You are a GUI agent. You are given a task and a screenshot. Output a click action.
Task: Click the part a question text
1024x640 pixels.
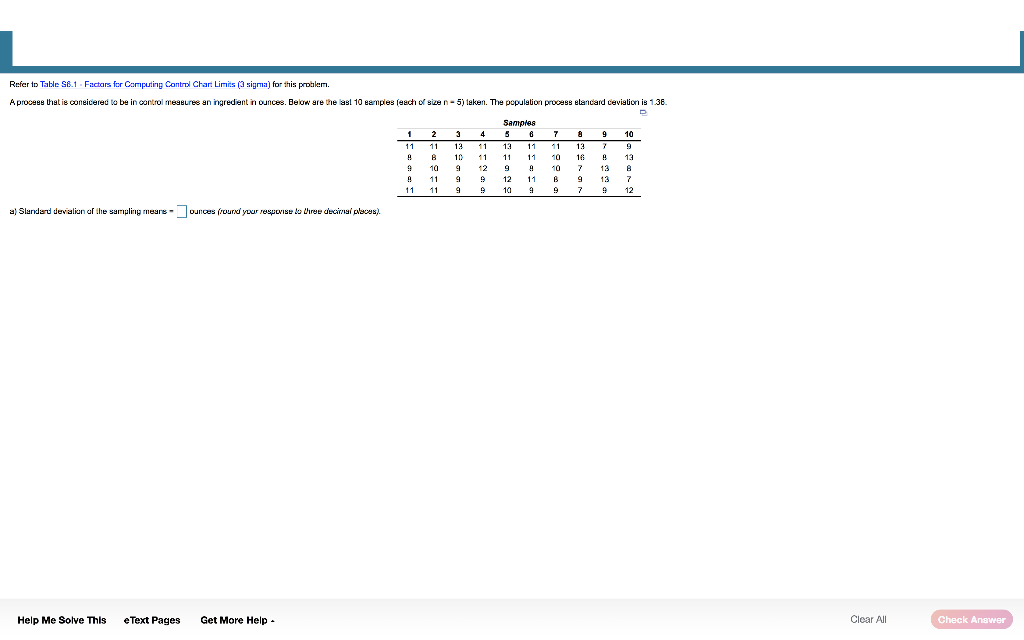tap(90, 210)
